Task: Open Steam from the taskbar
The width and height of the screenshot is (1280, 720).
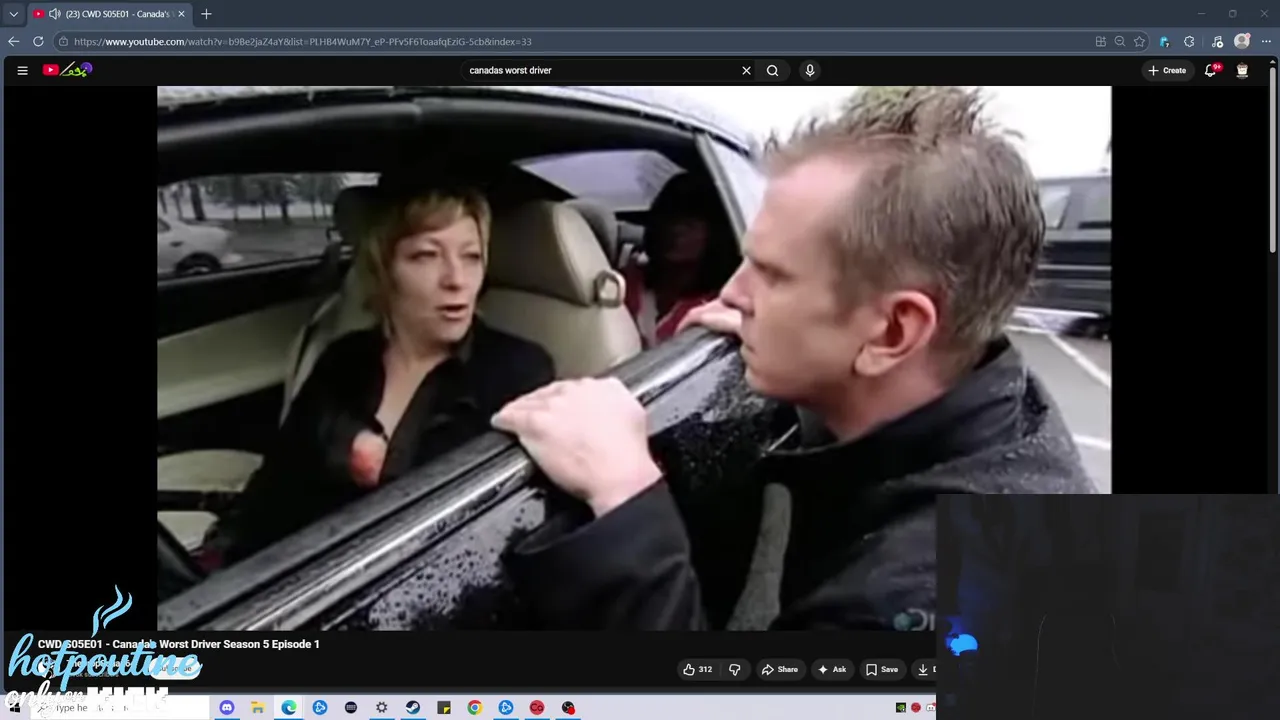Action: (412, 708)
